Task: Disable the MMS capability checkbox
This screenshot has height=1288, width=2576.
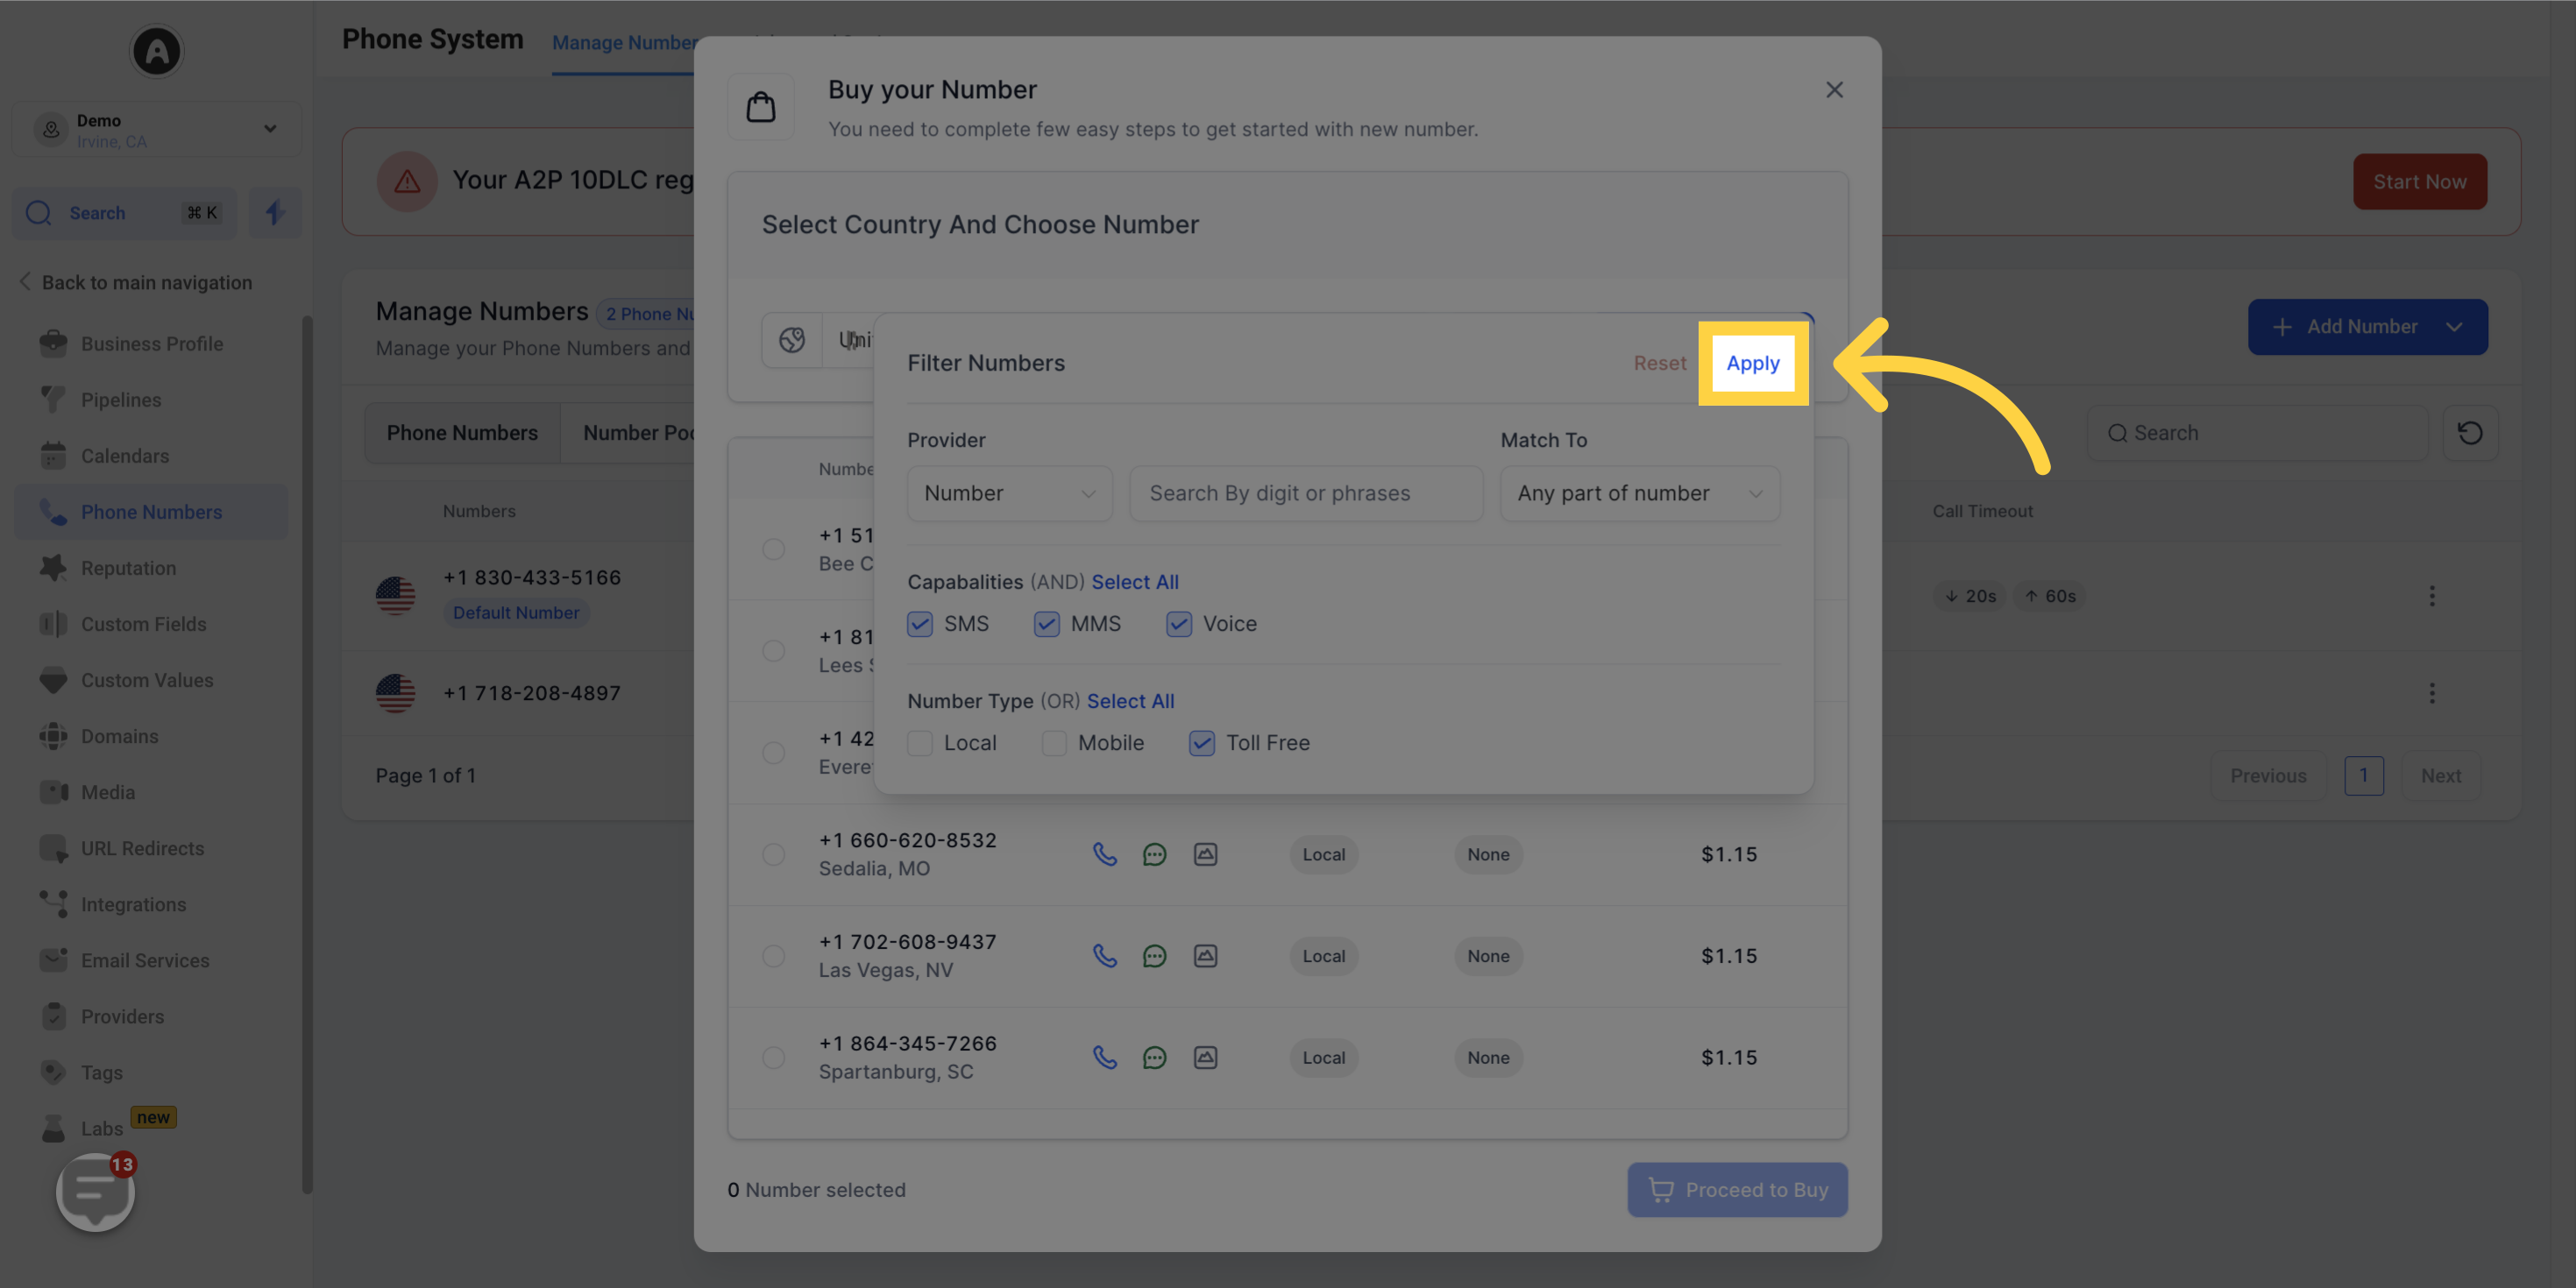Action: [1047, 624]
